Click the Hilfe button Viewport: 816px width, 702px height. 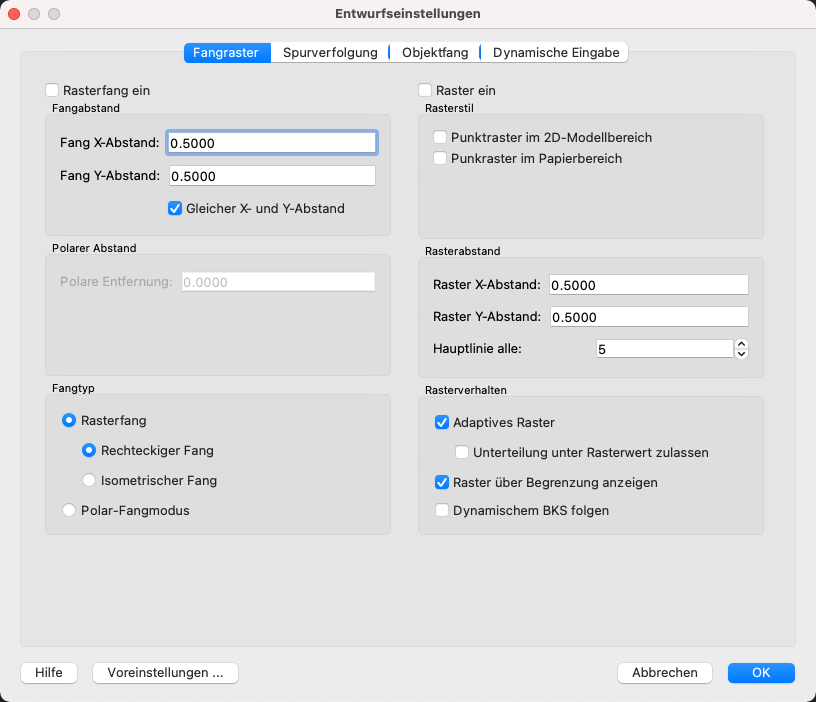49,673
